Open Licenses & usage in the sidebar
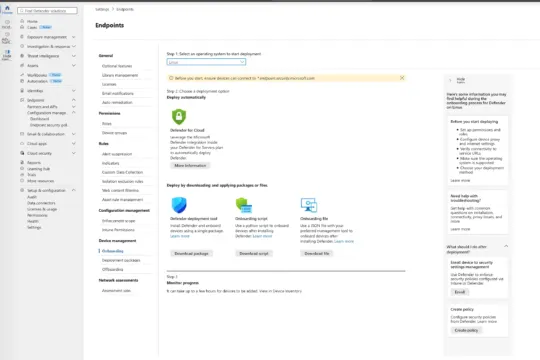Viewport: 540px width, 360px height. [42, 209]
